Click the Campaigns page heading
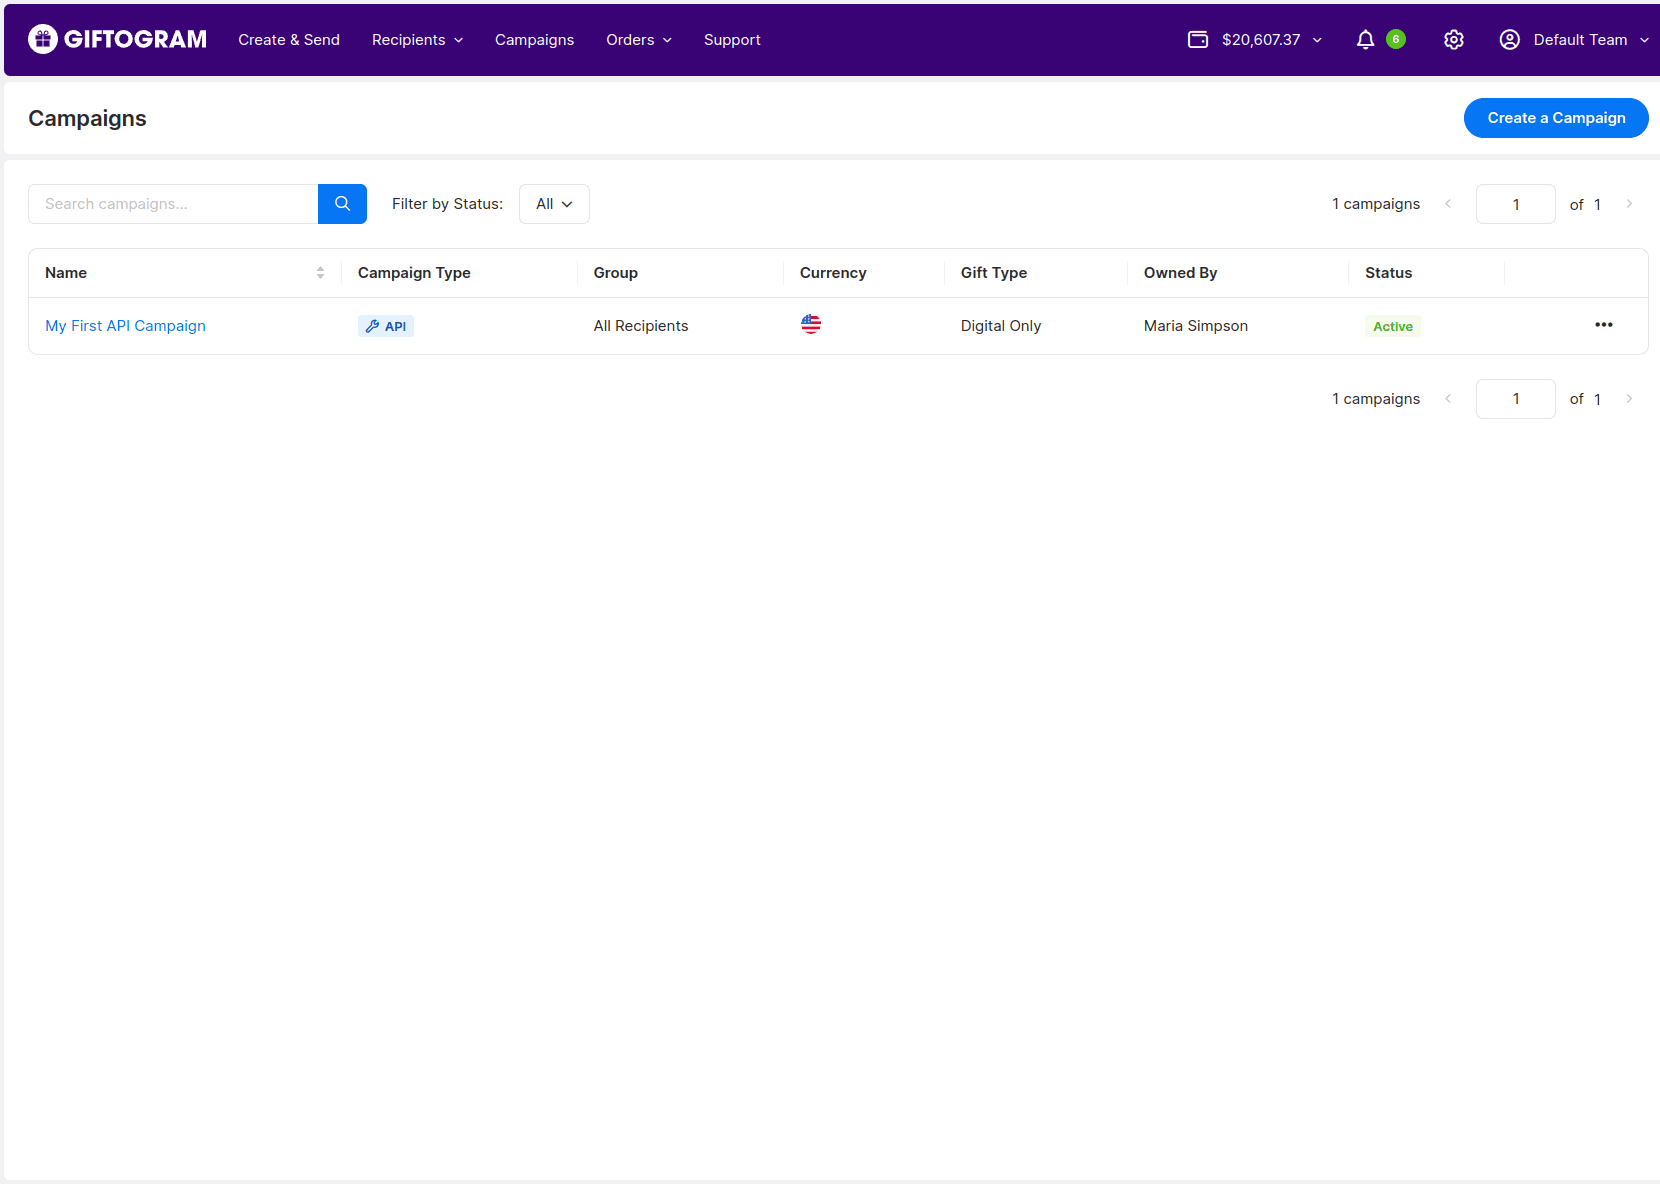 tap(88, 118)
